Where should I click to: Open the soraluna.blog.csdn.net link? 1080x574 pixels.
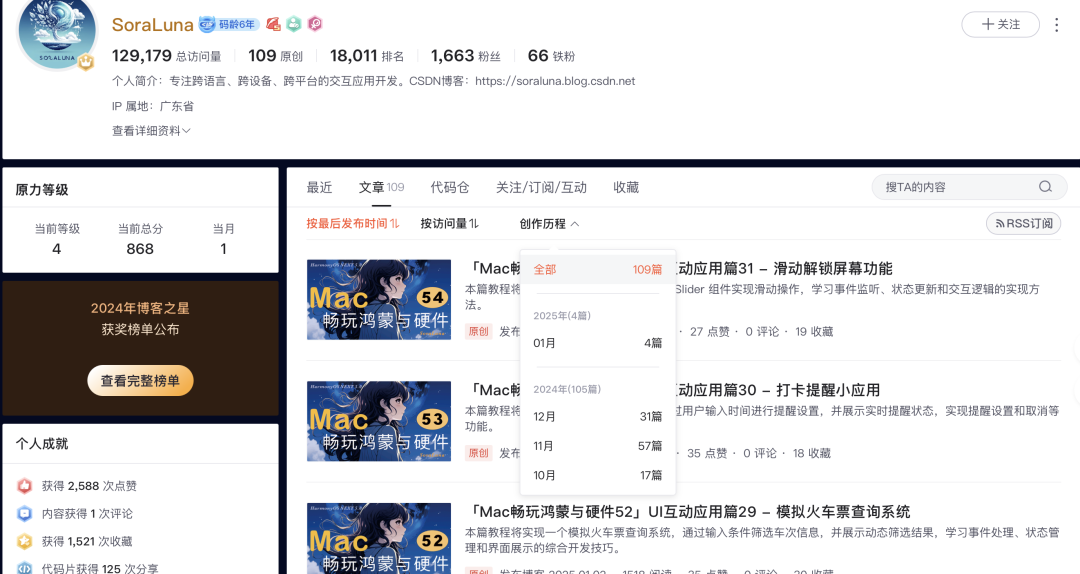click(555, 81)
